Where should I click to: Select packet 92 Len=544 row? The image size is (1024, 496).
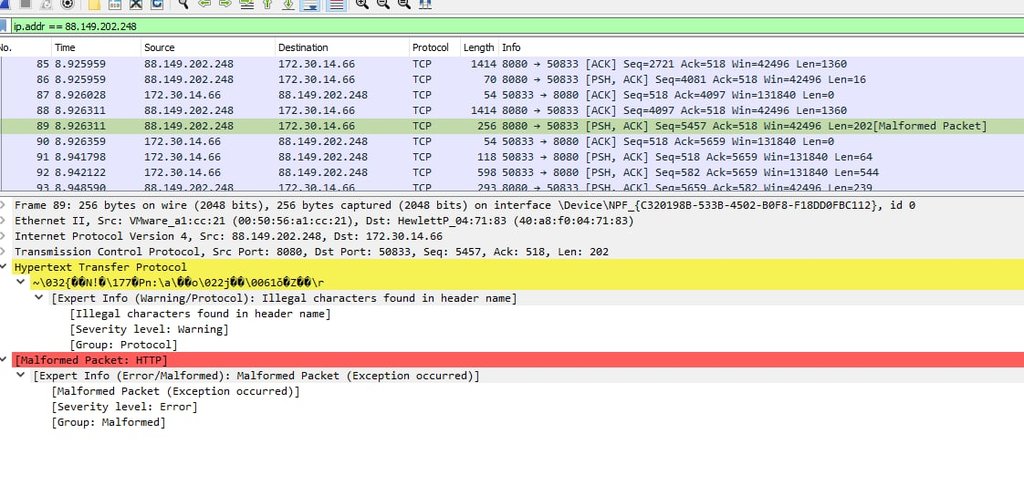tap(512, 173)
